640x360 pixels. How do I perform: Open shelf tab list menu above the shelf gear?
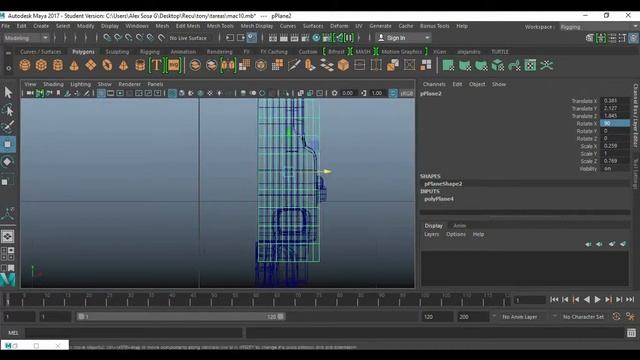tap(8, 53)
